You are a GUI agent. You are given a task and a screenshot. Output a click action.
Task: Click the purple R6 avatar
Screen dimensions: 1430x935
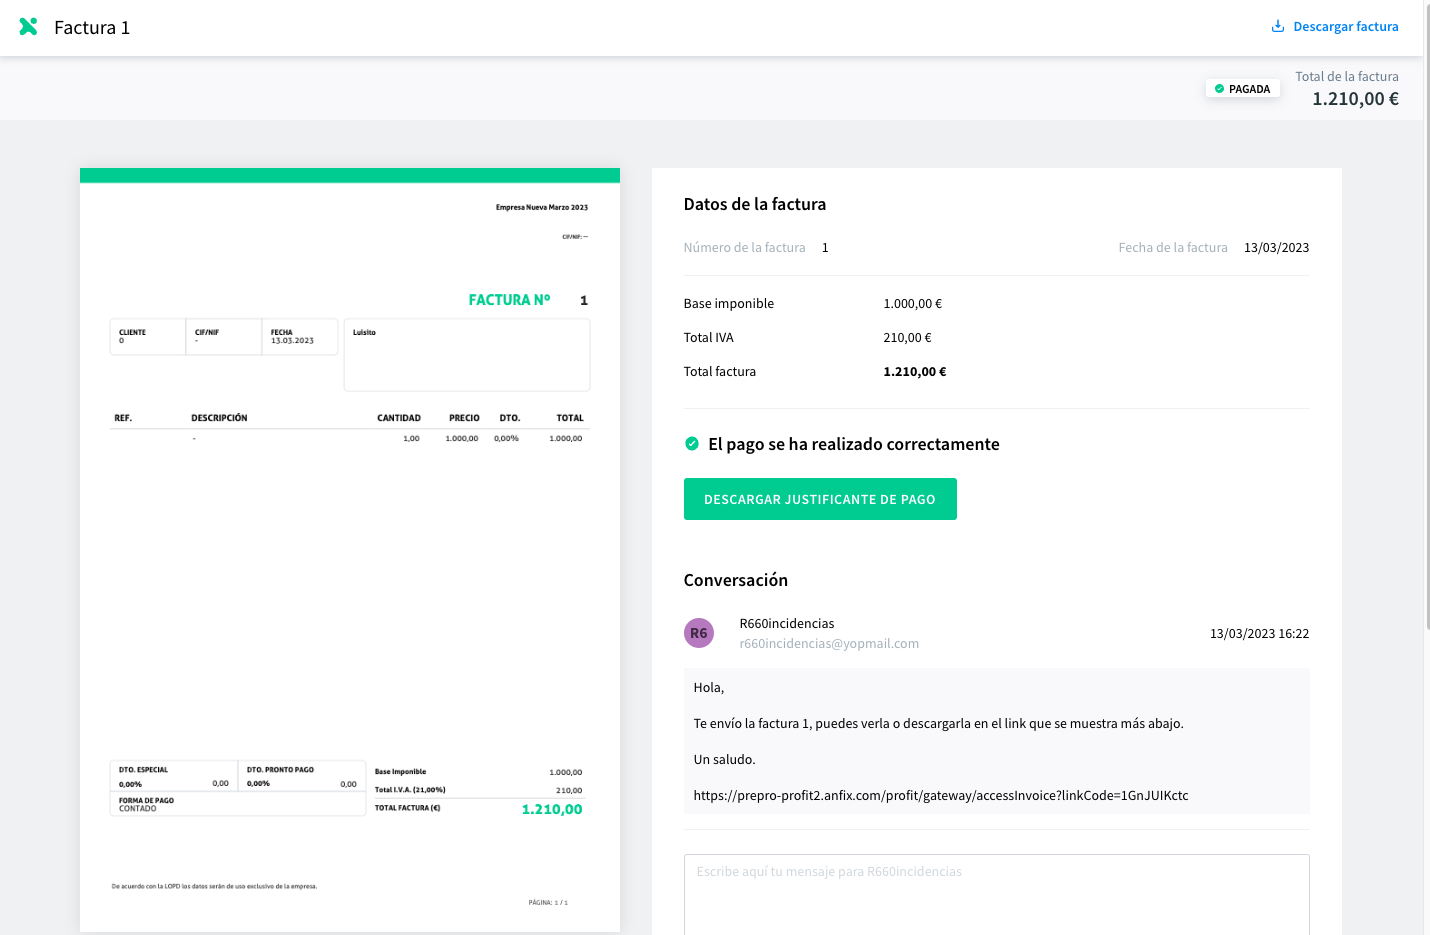[699, 633]
